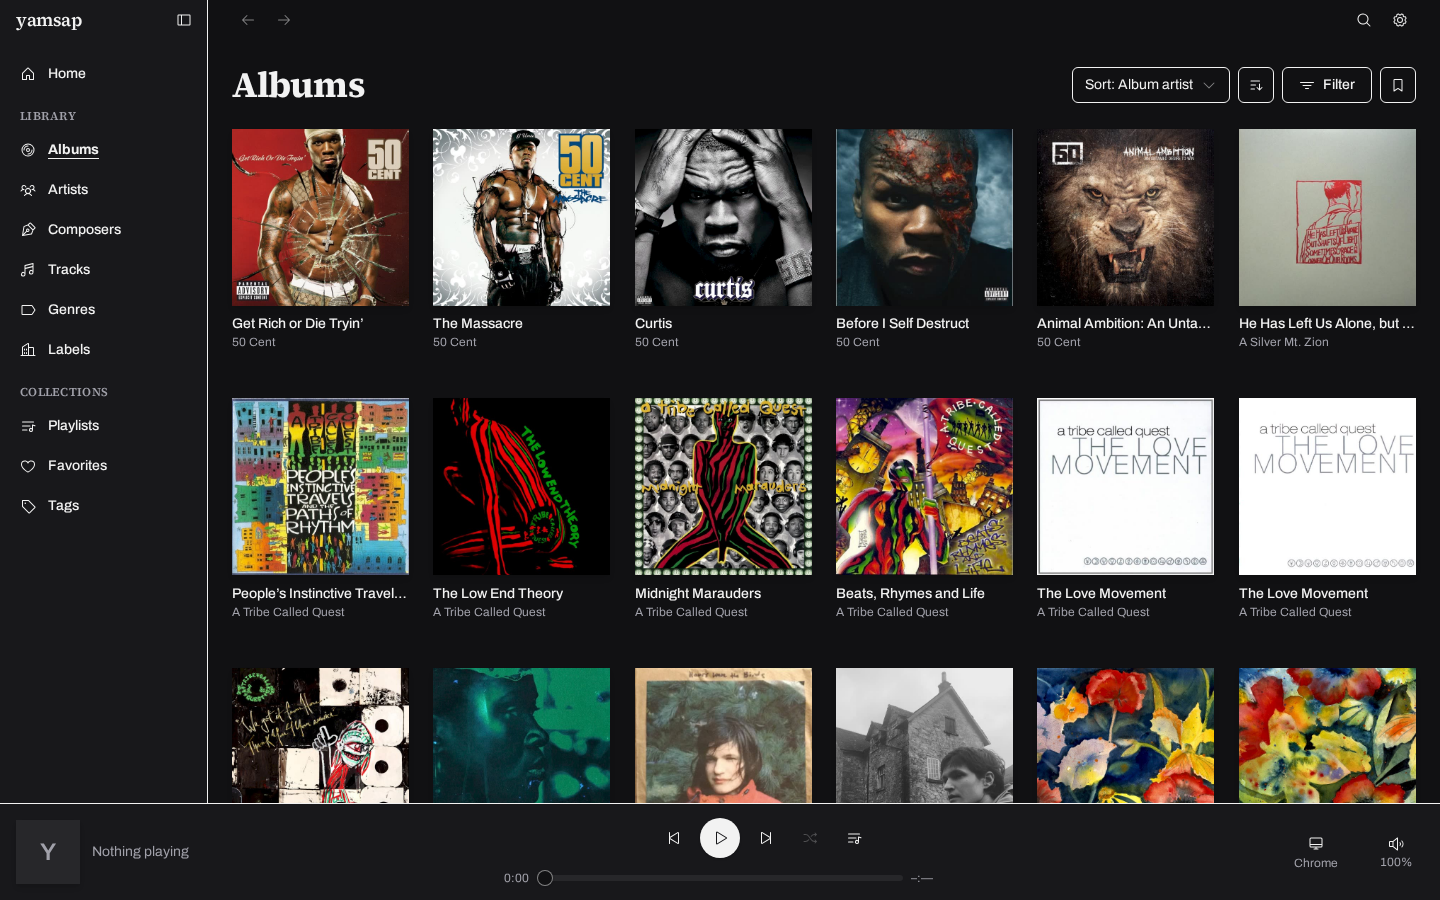Viewport: 1440px width, 900px height.
Task: Open saved views bookmark button
Action: coord(1398,85)
